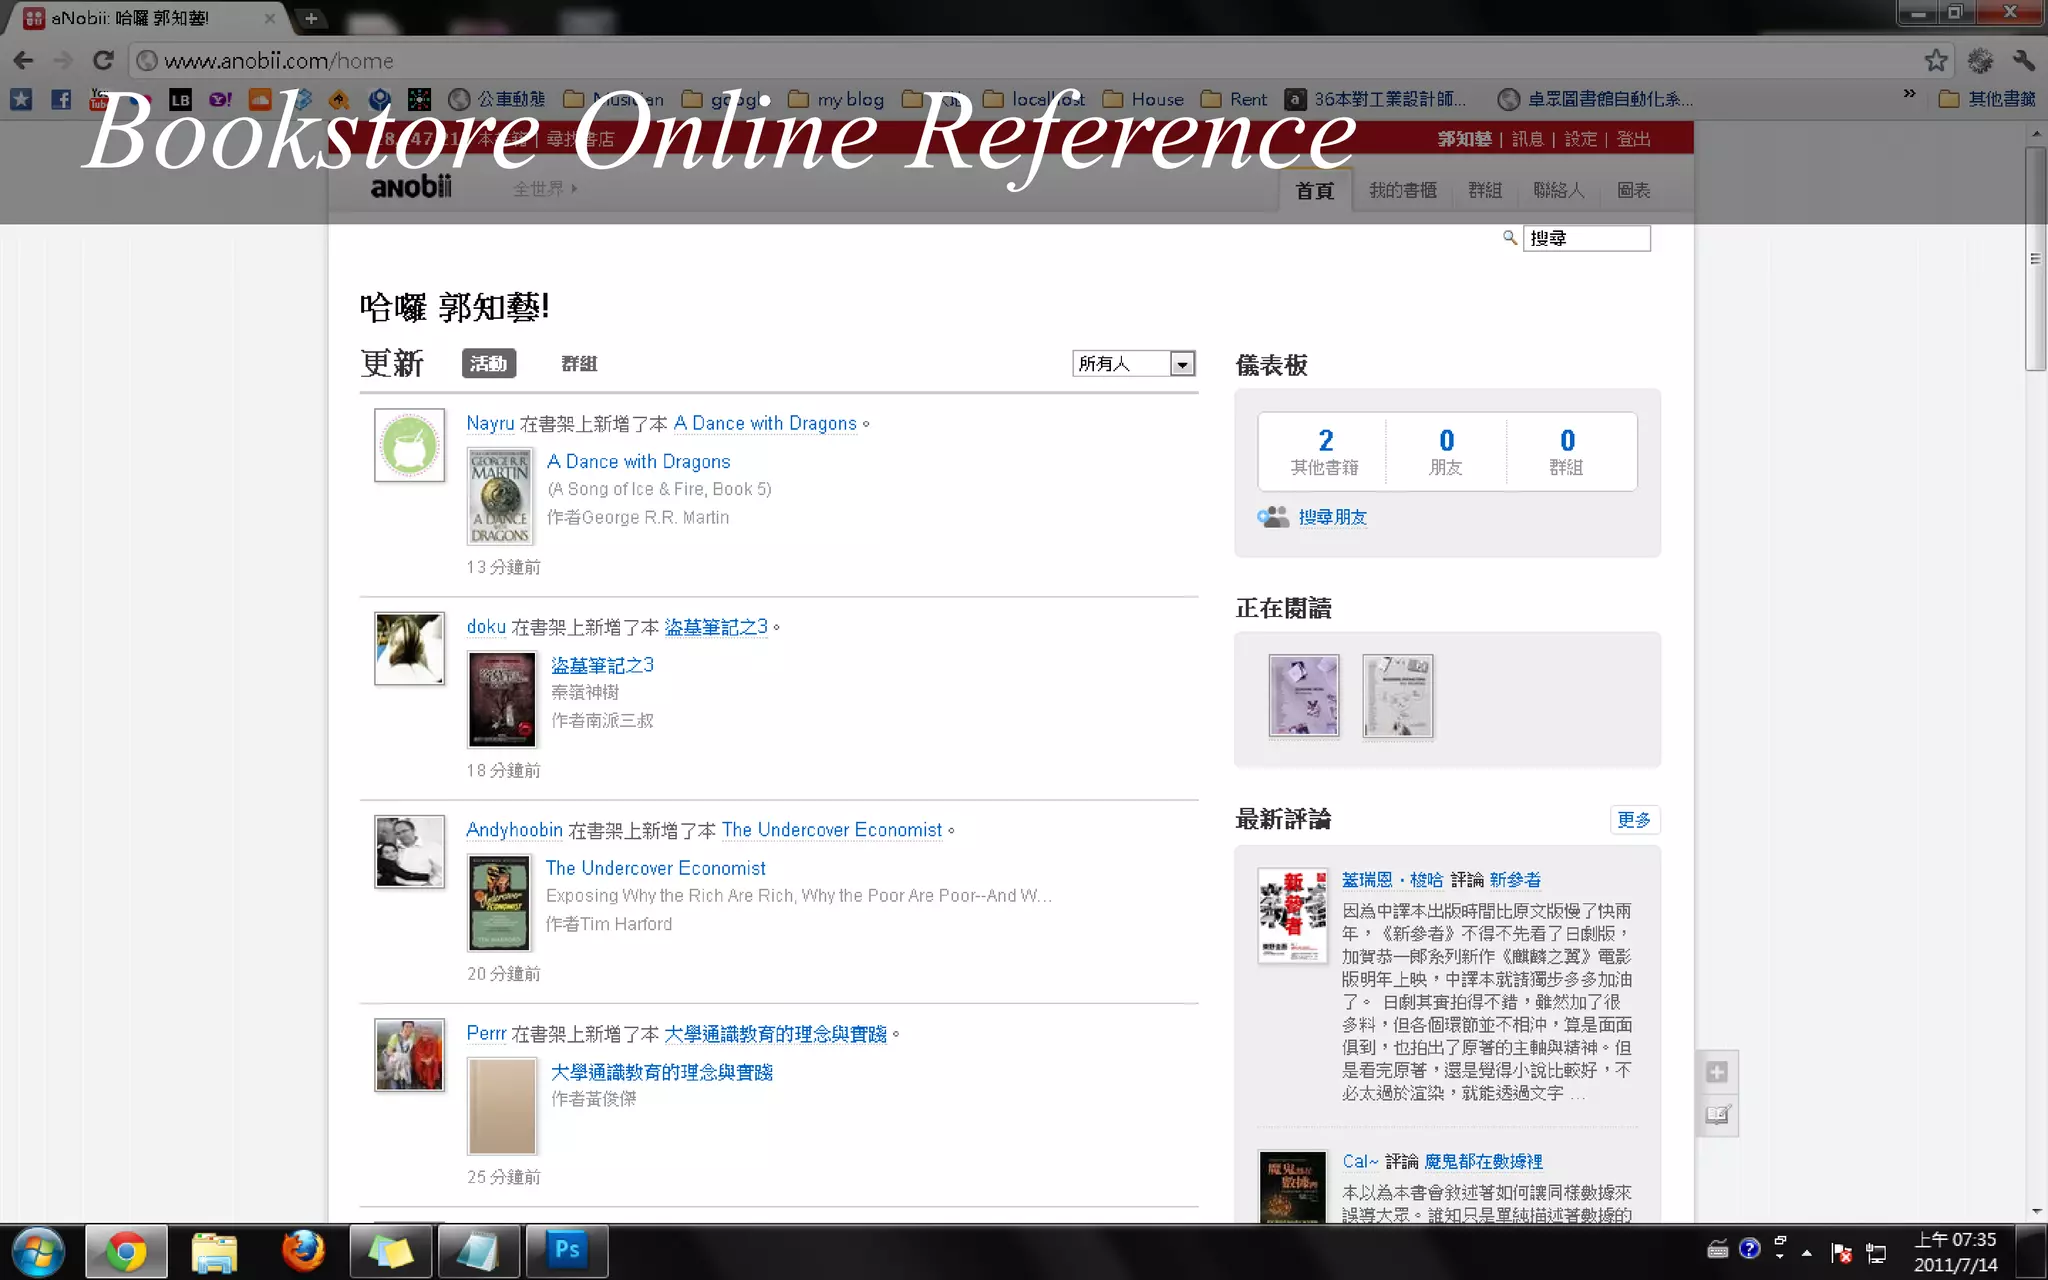Viewport: 2048px width, 1280px height.
Task: Open Firefox from the taskbar
Action: (302, 1251)
